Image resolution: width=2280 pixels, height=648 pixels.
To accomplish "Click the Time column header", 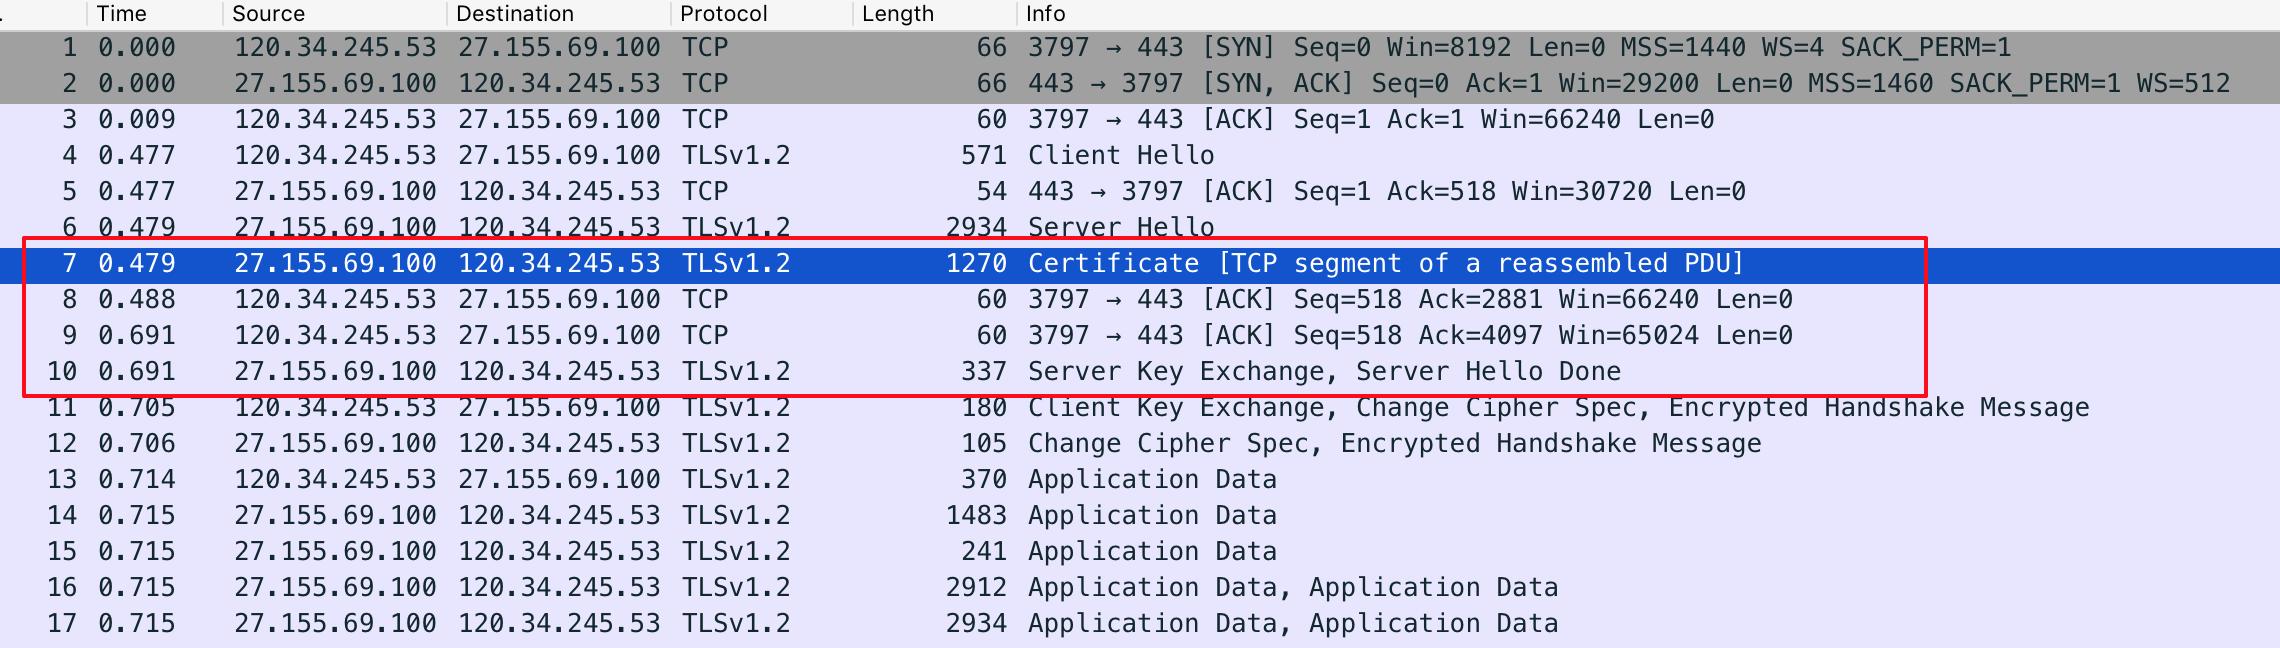I will click(122, 14).
